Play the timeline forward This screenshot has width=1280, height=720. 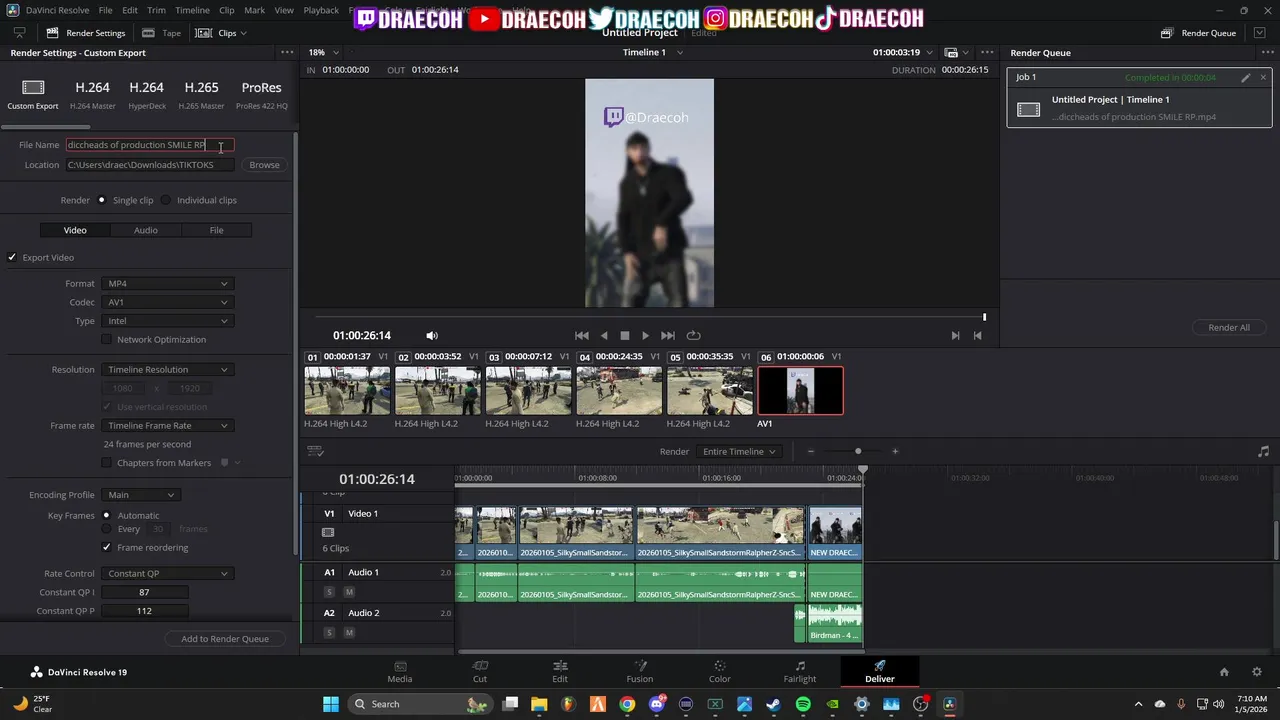tap(645, 336)
